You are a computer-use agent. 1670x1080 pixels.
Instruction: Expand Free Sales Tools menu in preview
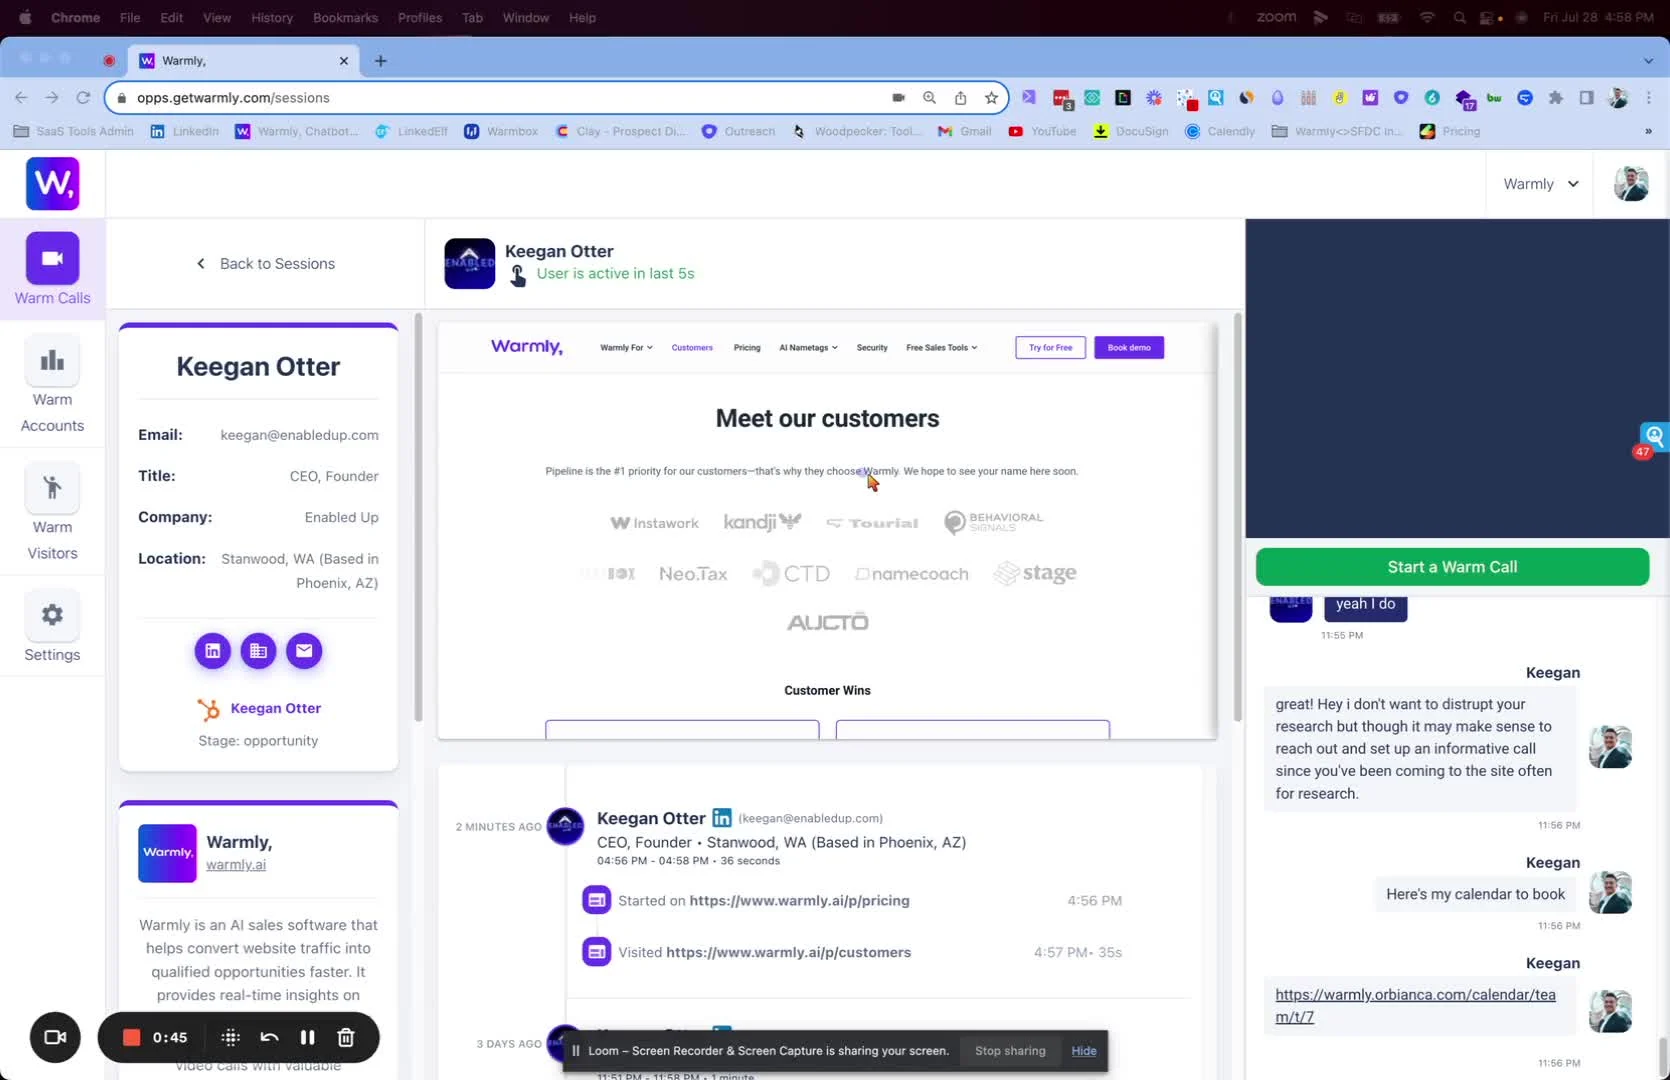(941, 348)
